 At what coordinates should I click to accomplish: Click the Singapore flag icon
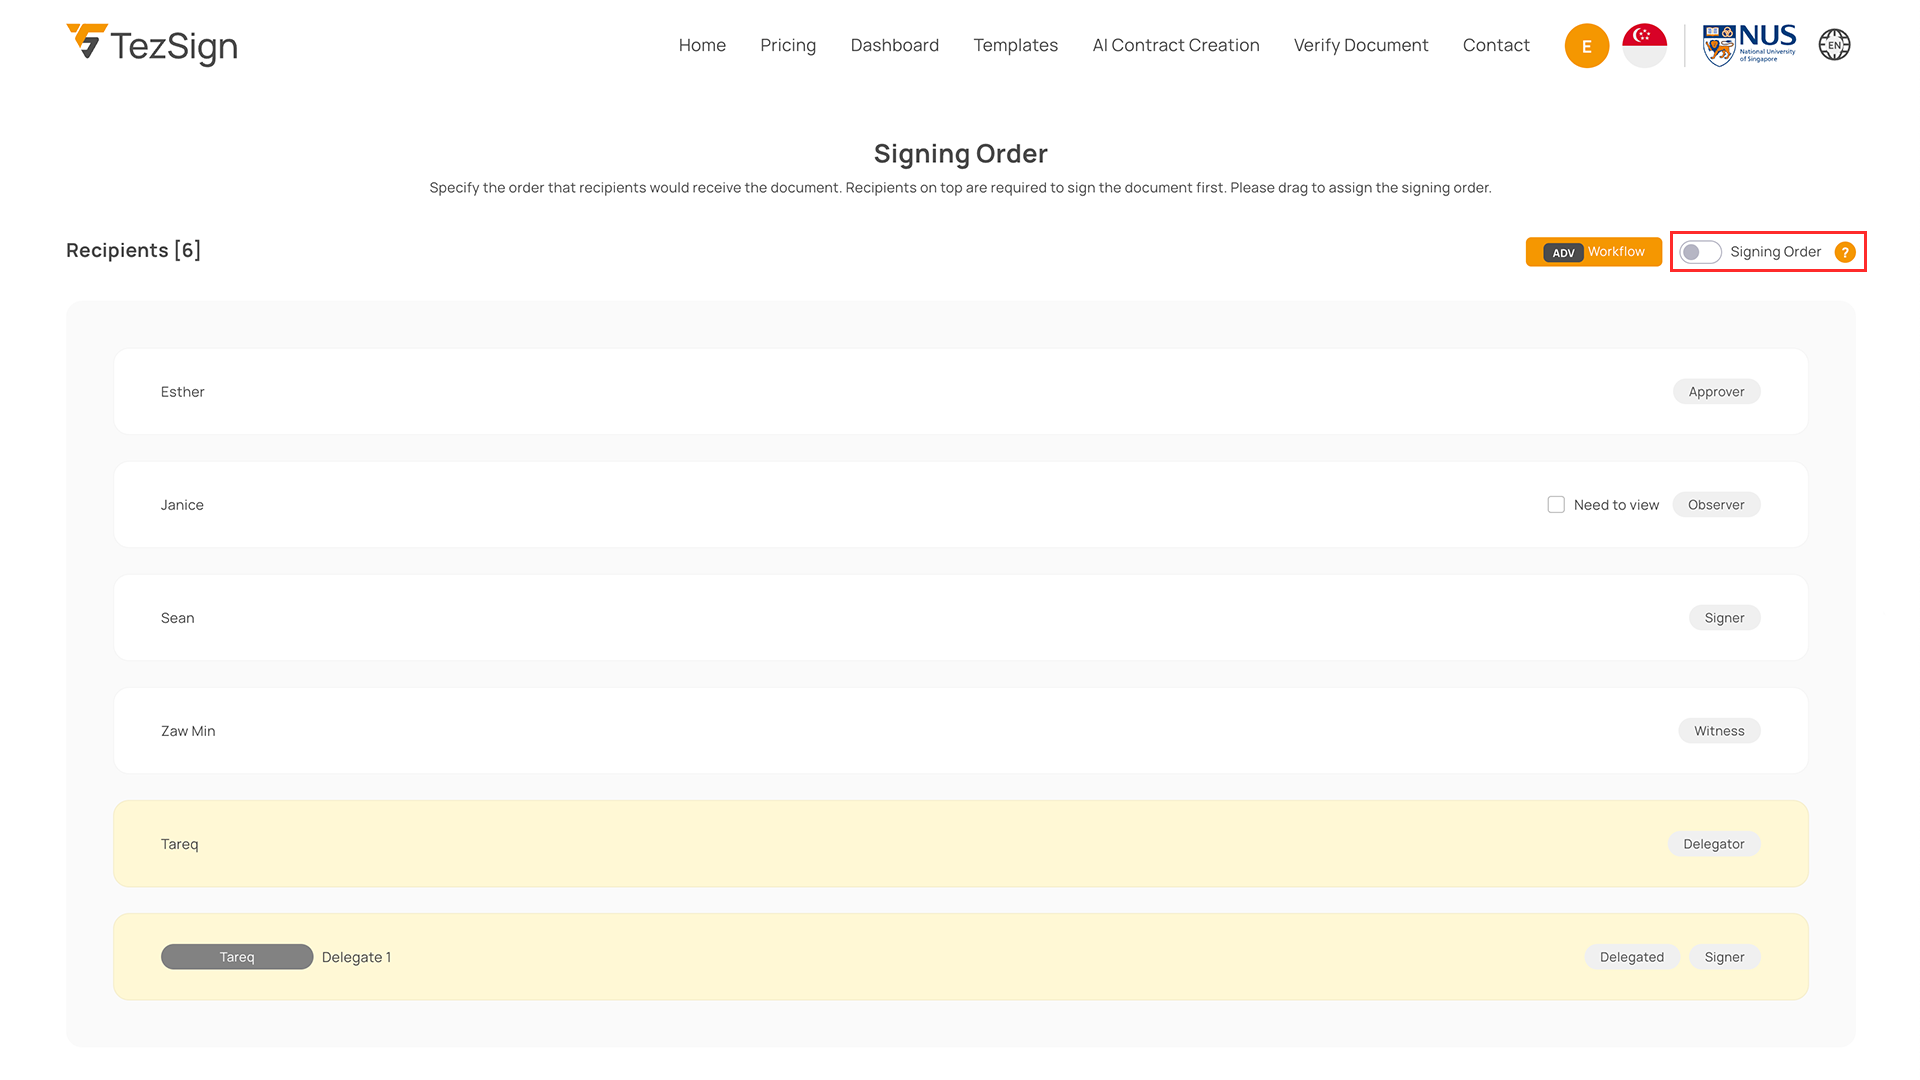pos(1644,45)
